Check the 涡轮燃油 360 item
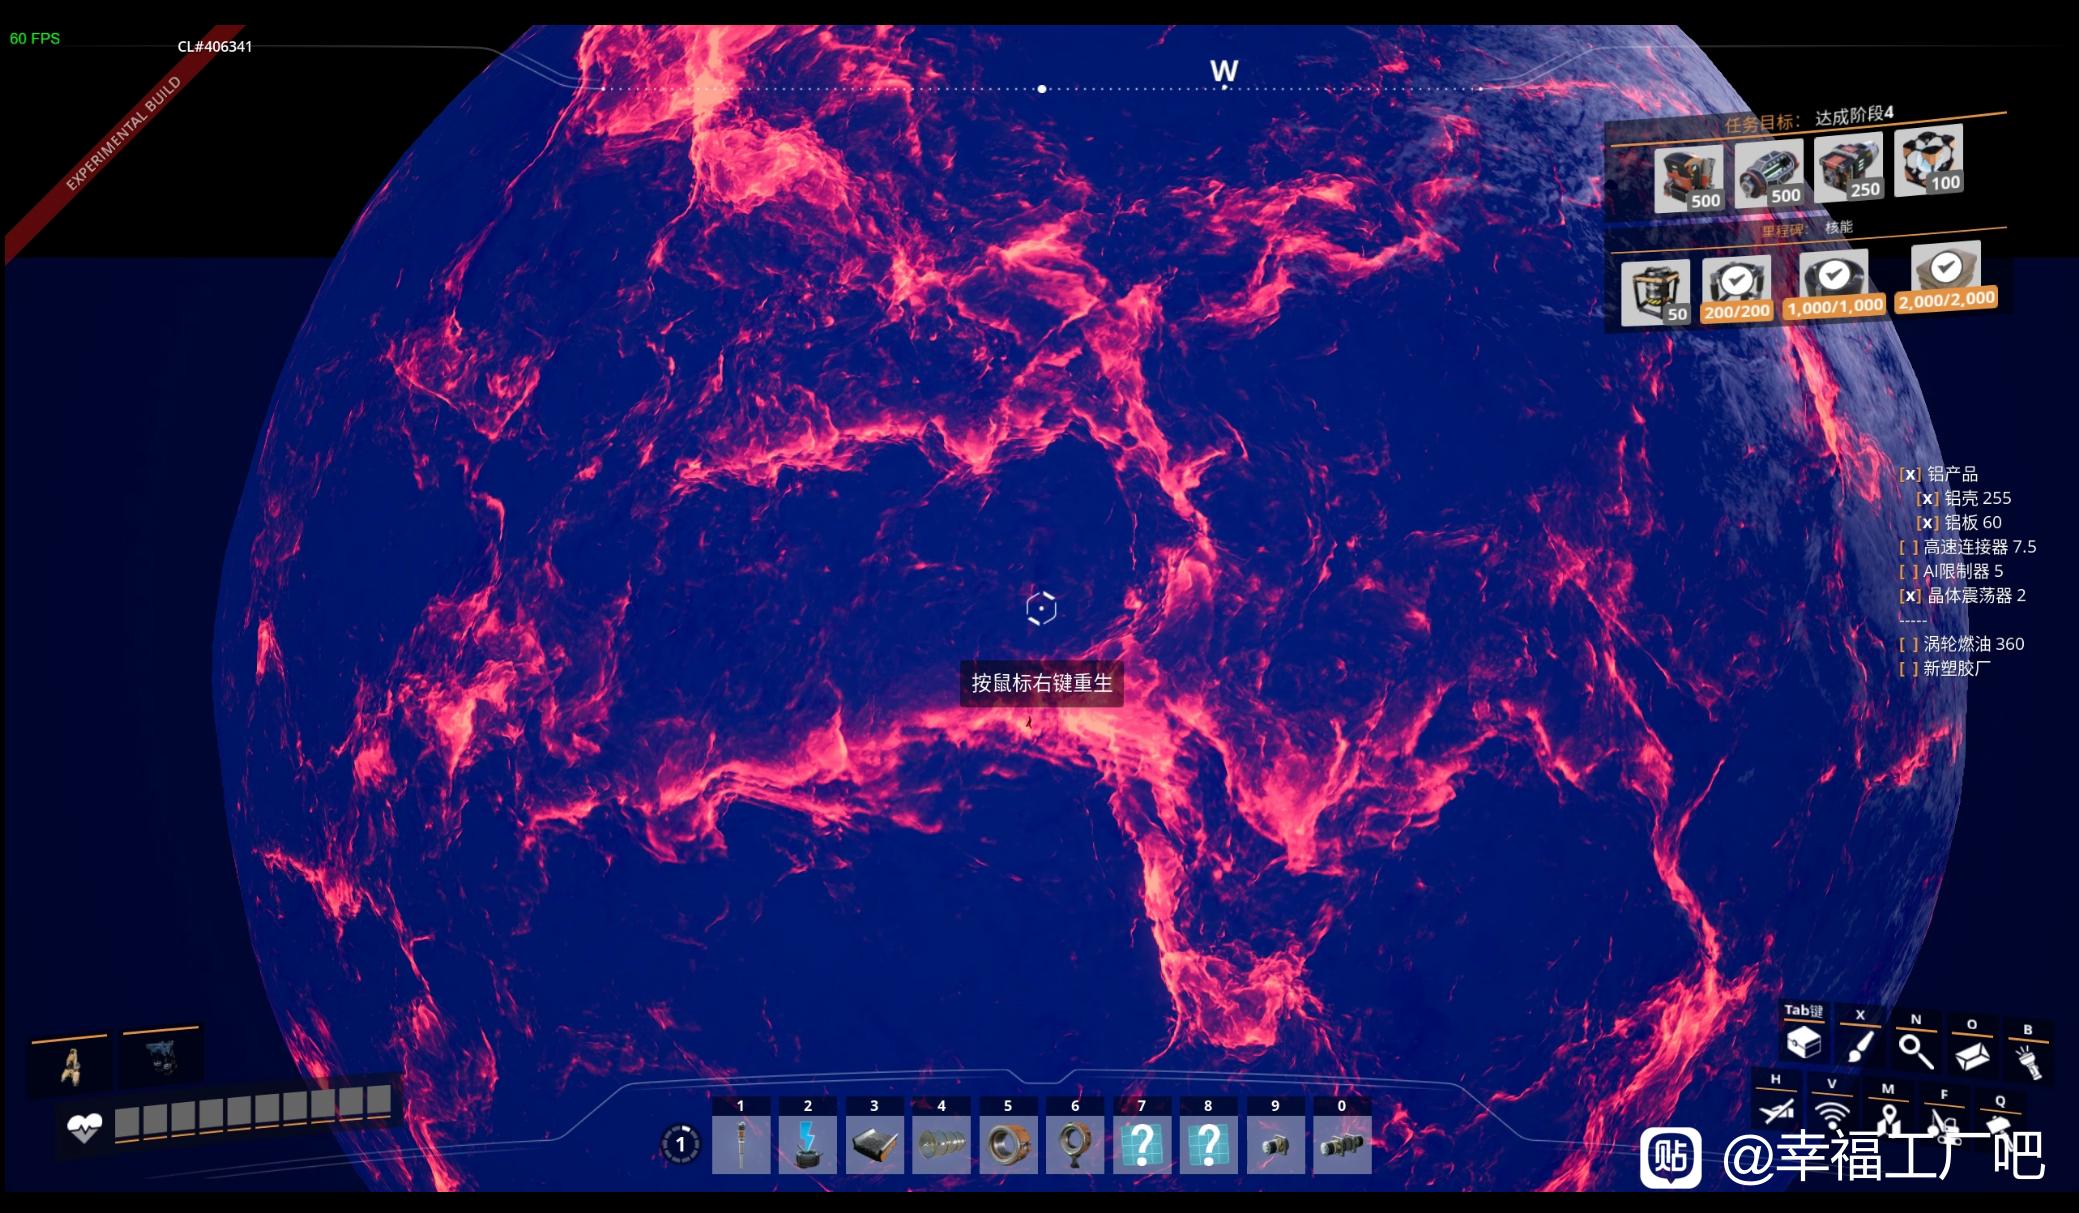Image resolution: width=2079 pixels, height=1213 pixels. coord(1908,644)
